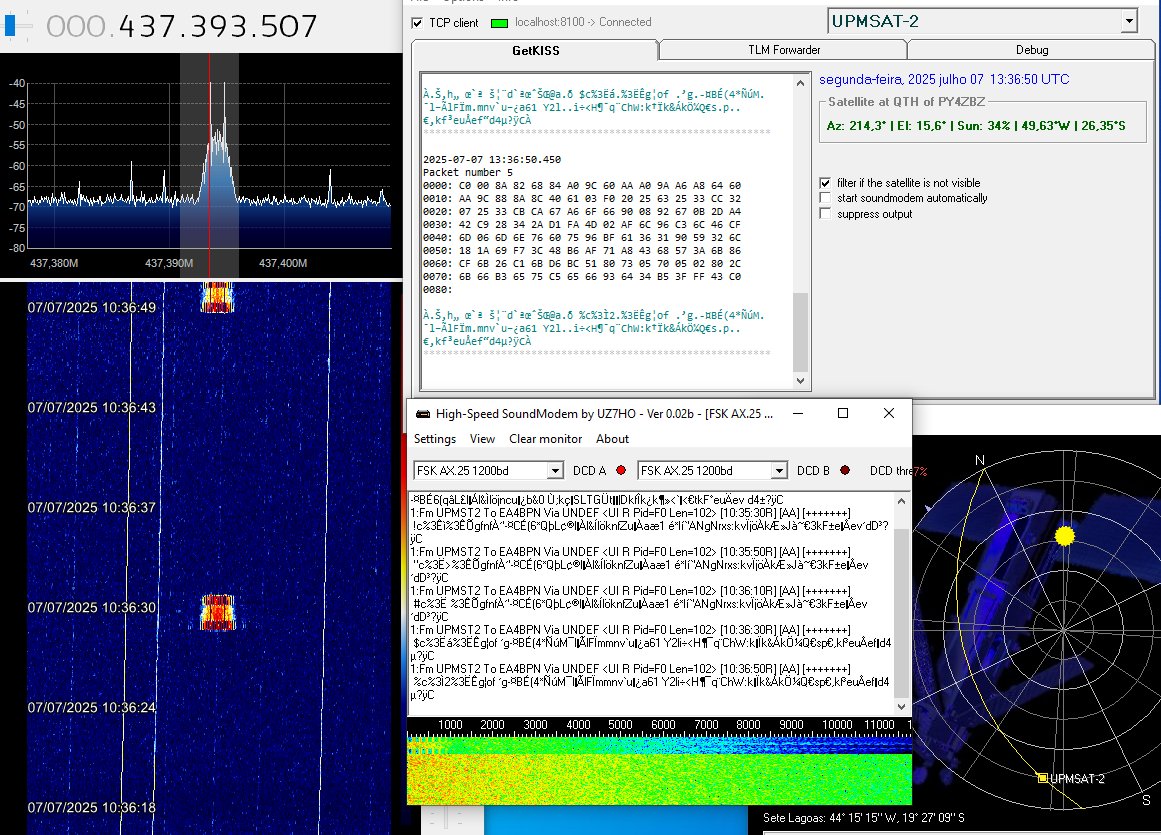Image resolution: width=1161 pixels, height=835 pixels.
Task: Disable TCP client checkbox
Action: pyautogui.click(x=419, y=22)
